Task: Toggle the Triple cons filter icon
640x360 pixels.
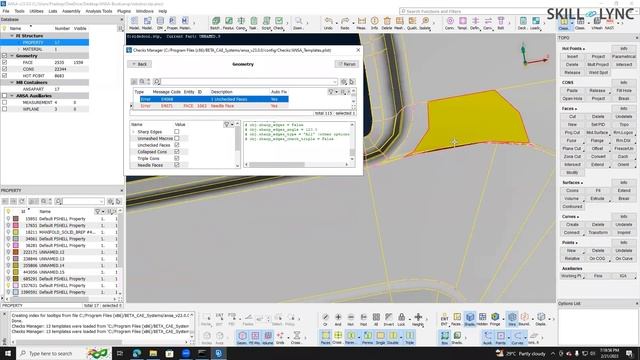Action: pyautogui.click(x=409, y=336)
